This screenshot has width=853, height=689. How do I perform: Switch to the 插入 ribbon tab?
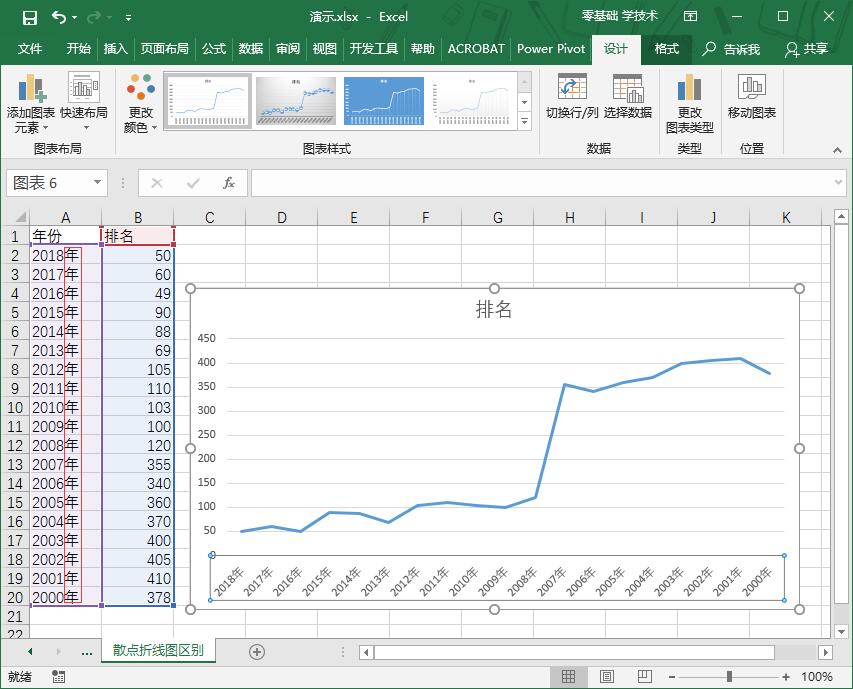(115, 49)
